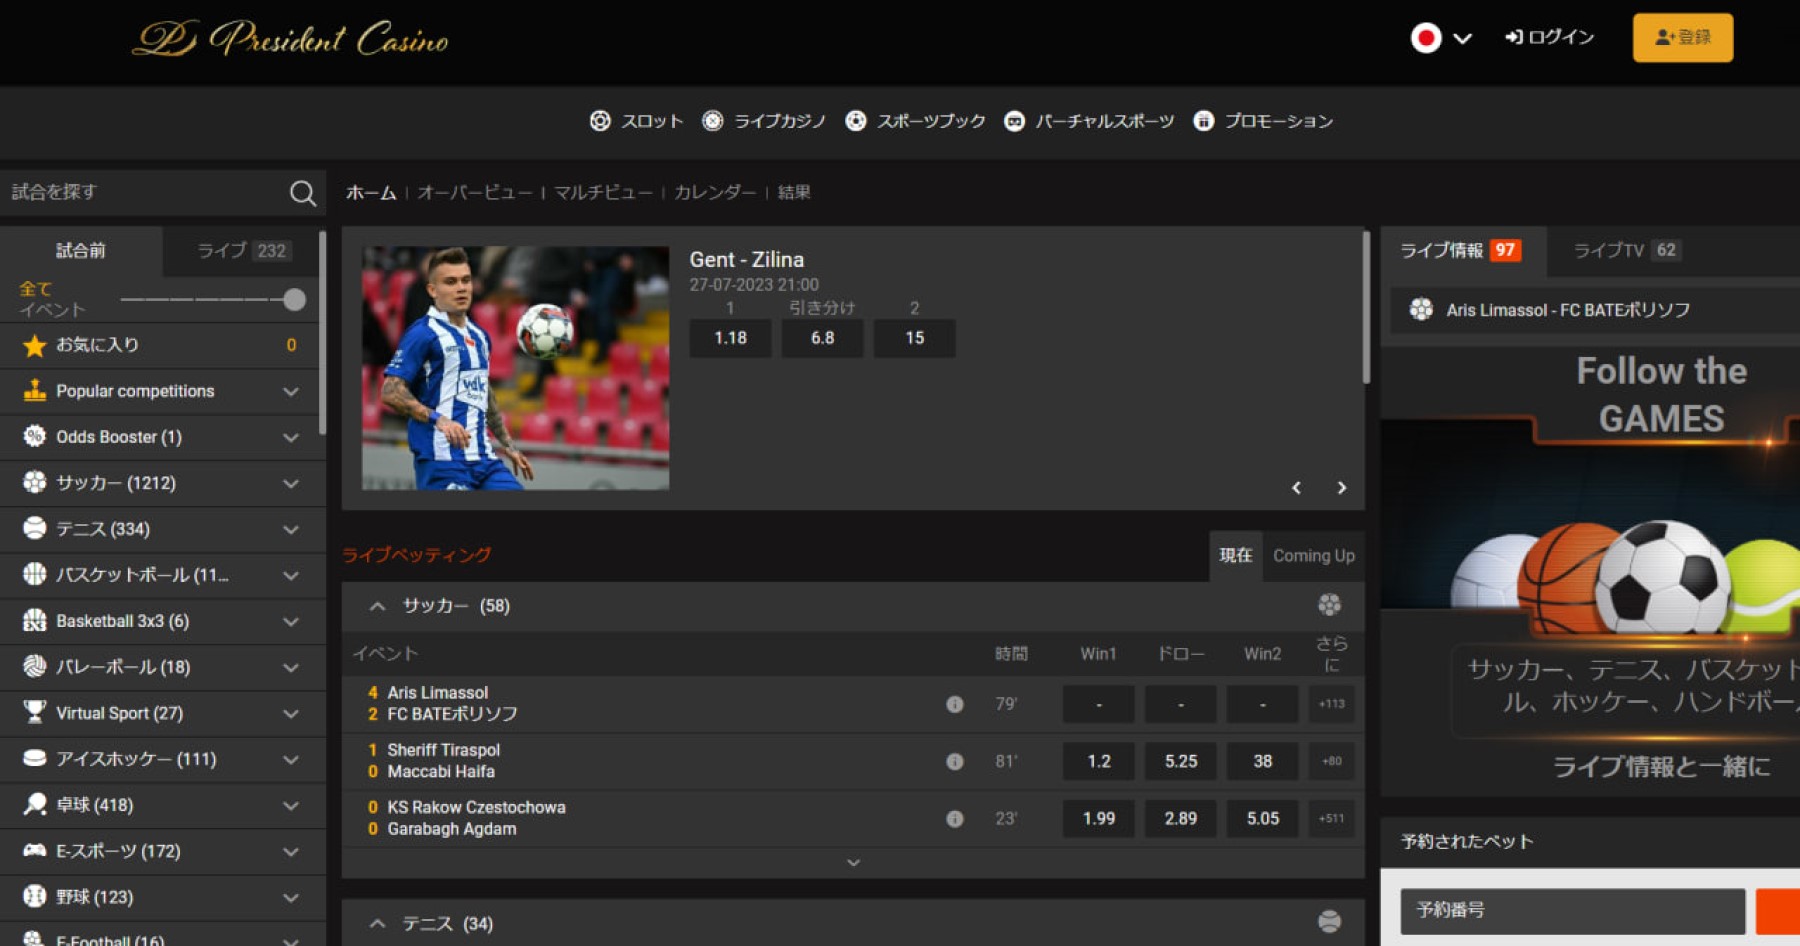Screen dimensions: 1800x946
Task: Click the お気に入り favorites star icon
Action: click(x=35, y=345)
